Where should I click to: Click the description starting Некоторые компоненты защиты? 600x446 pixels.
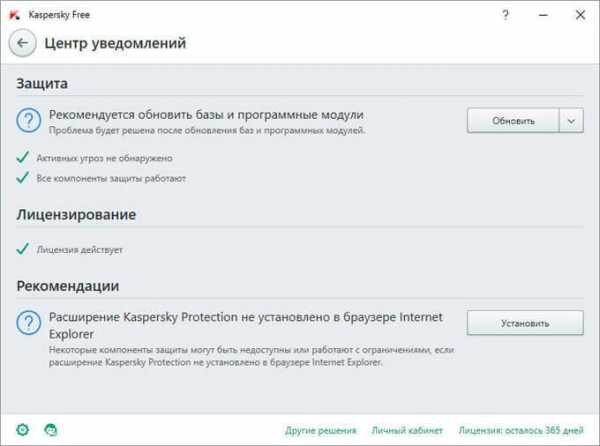tap(251, 356)
